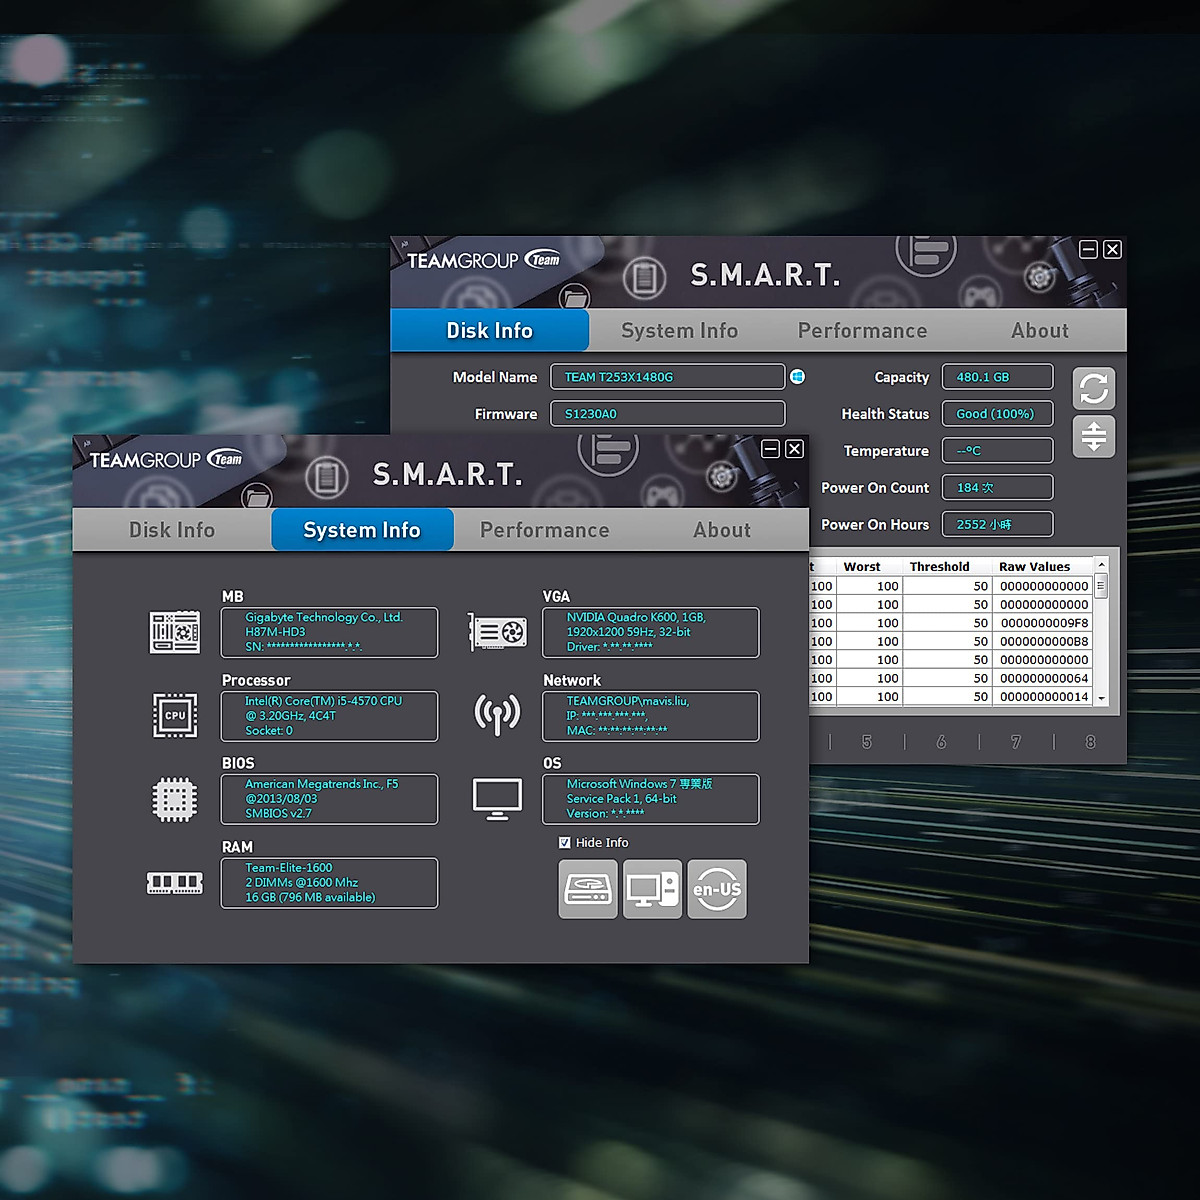1200x1200 pixels.
Task: Click the CPU icon beside Processor
Action: (x=175, y=715)
